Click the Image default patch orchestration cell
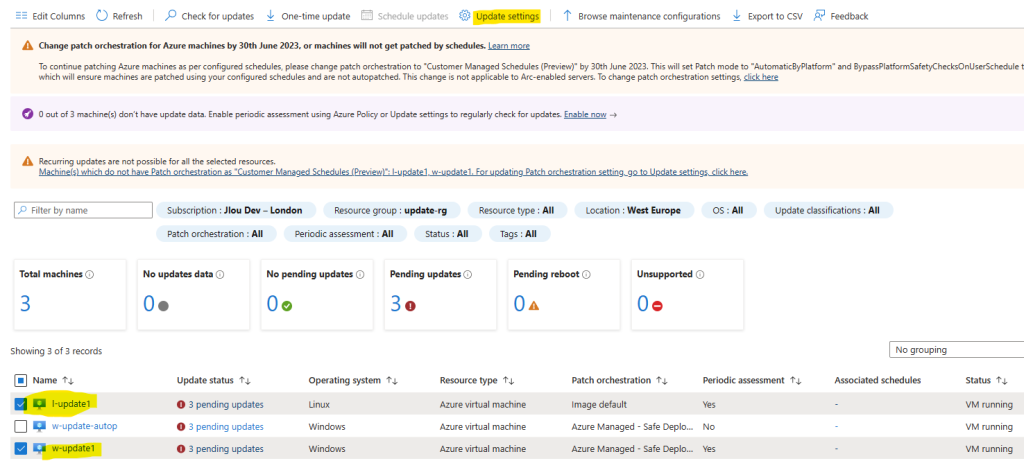The image size is (1024, 461). click(x=599, y=405)
